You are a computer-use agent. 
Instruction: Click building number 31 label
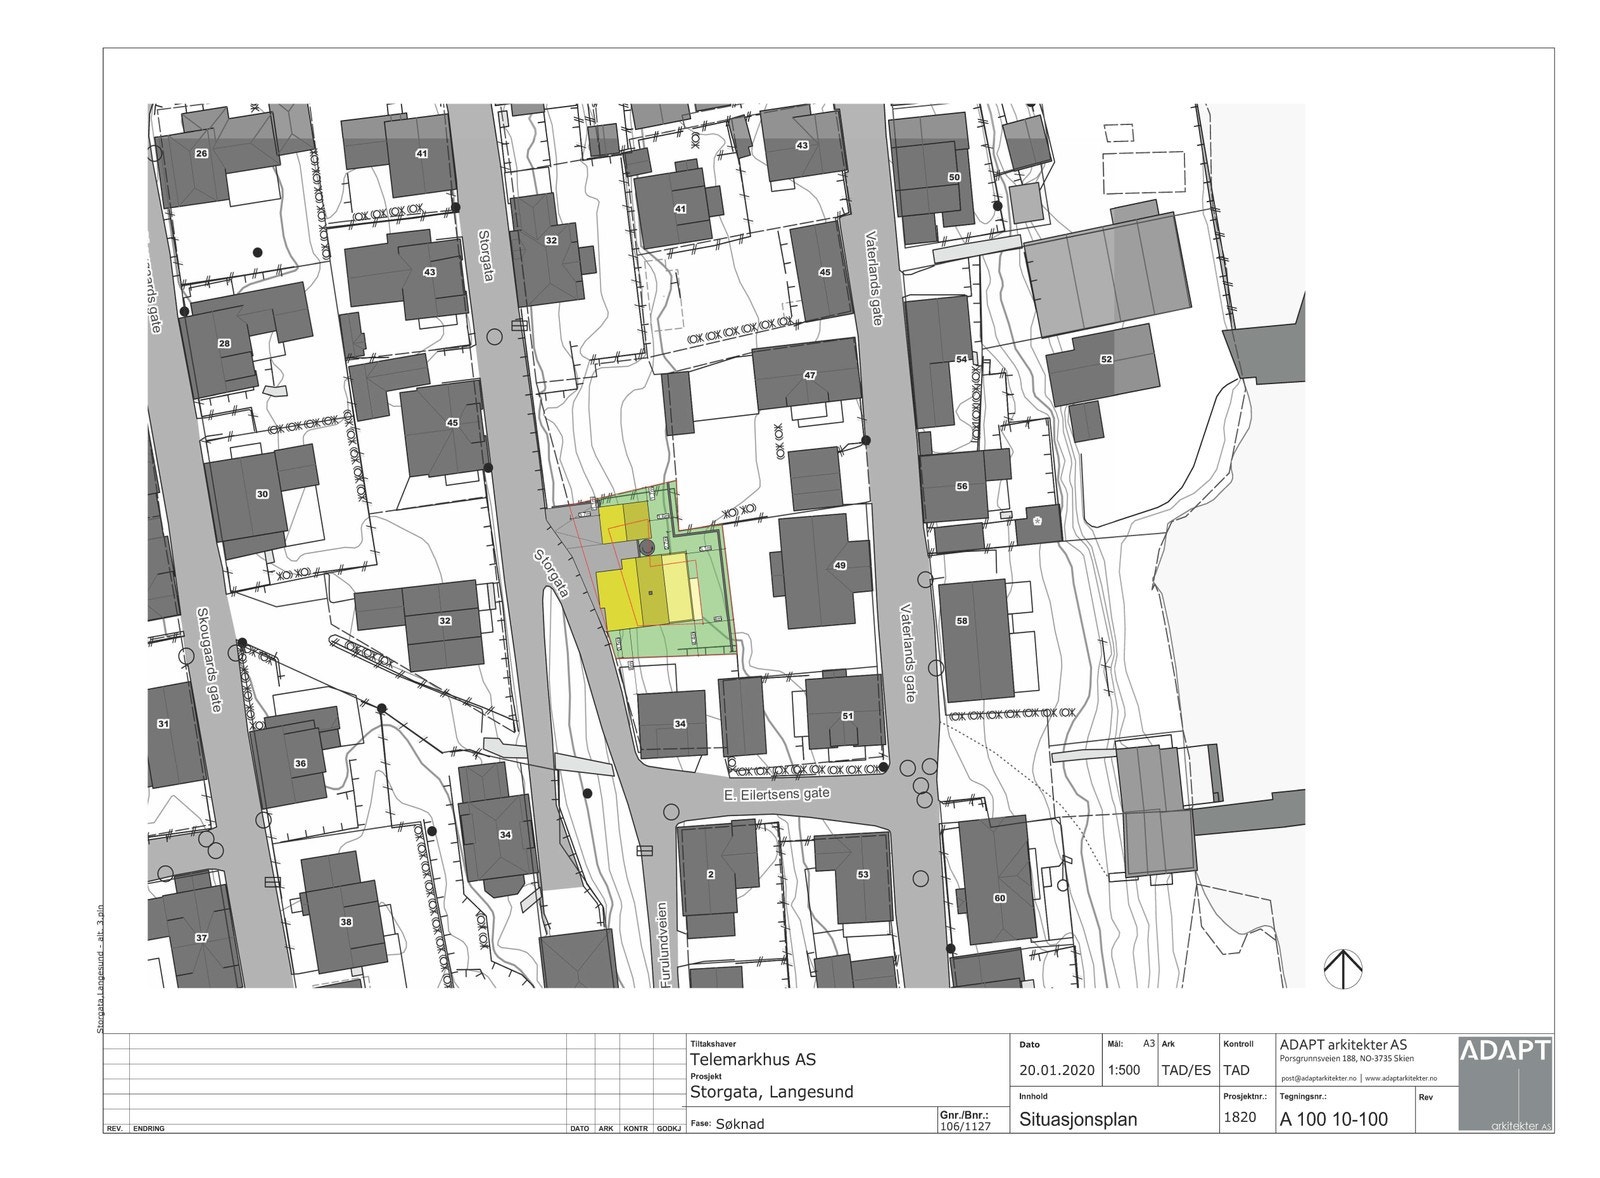coord(163,723)
